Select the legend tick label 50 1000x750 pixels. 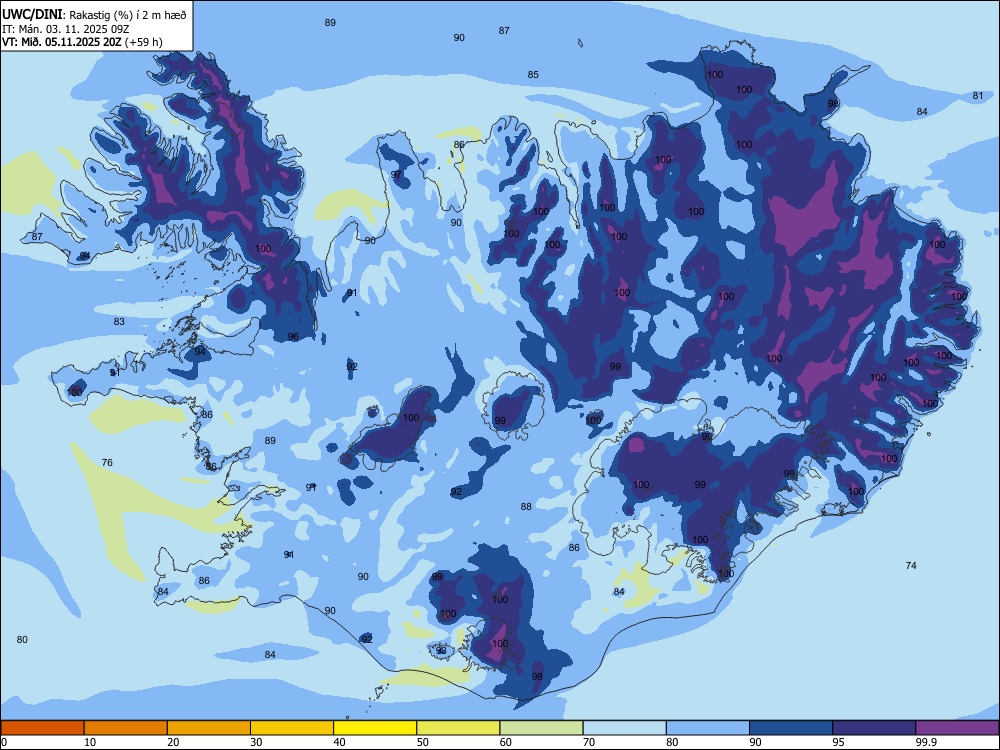pos(423,742)
